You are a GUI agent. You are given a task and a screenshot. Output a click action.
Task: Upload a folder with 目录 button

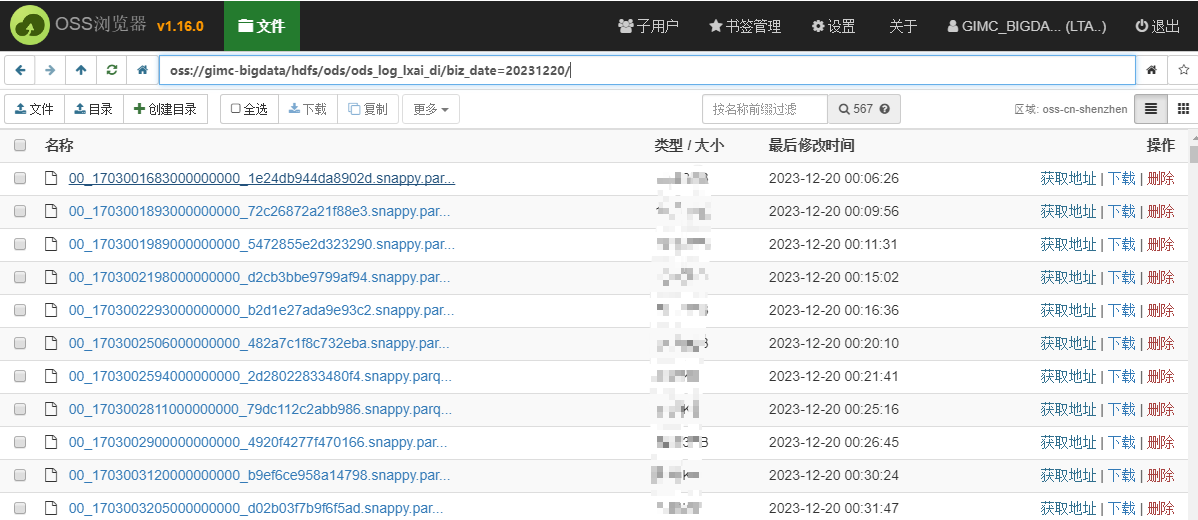[x=93, y=109]
